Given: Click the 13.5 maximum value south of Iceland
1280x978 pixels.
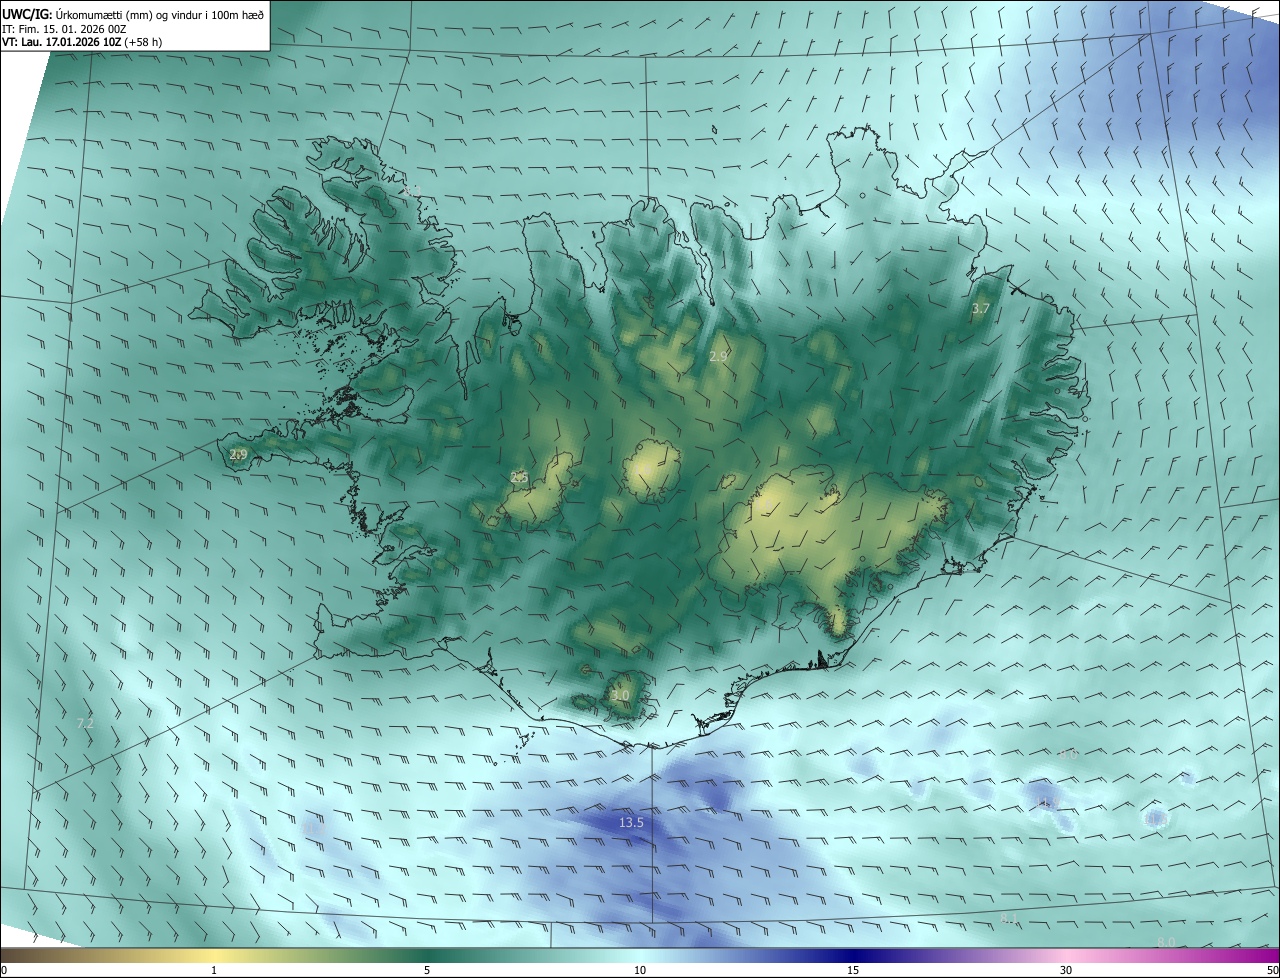Looking at the screenshot, I should pos(631,822).
